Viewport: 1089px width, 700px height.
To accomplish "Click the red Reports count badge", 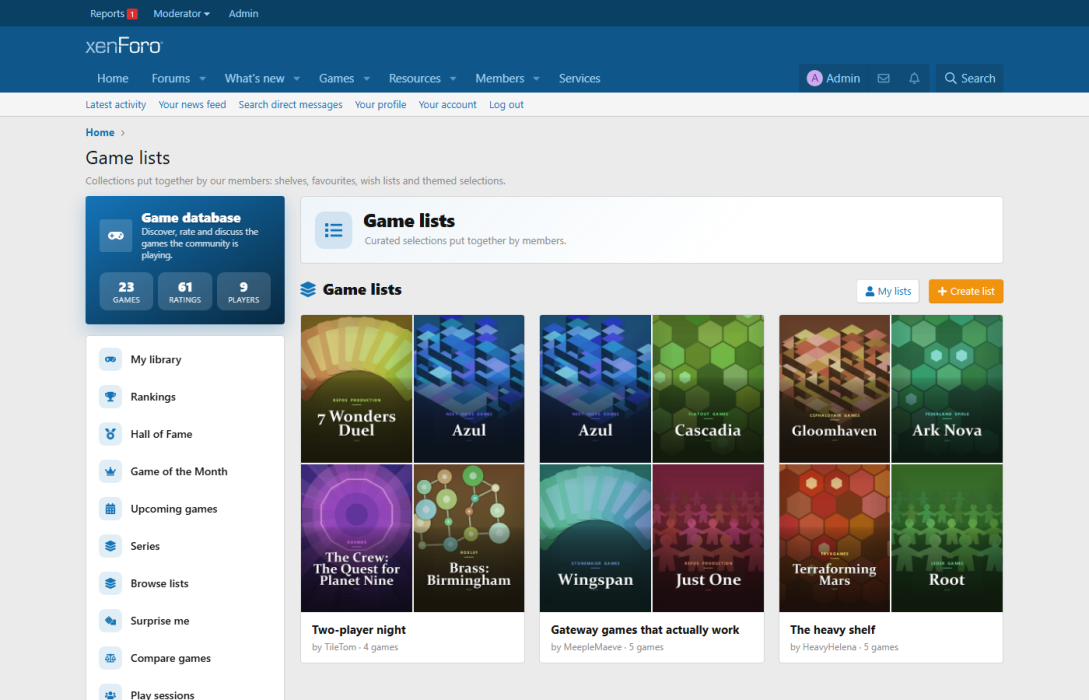I will point(132,14).
